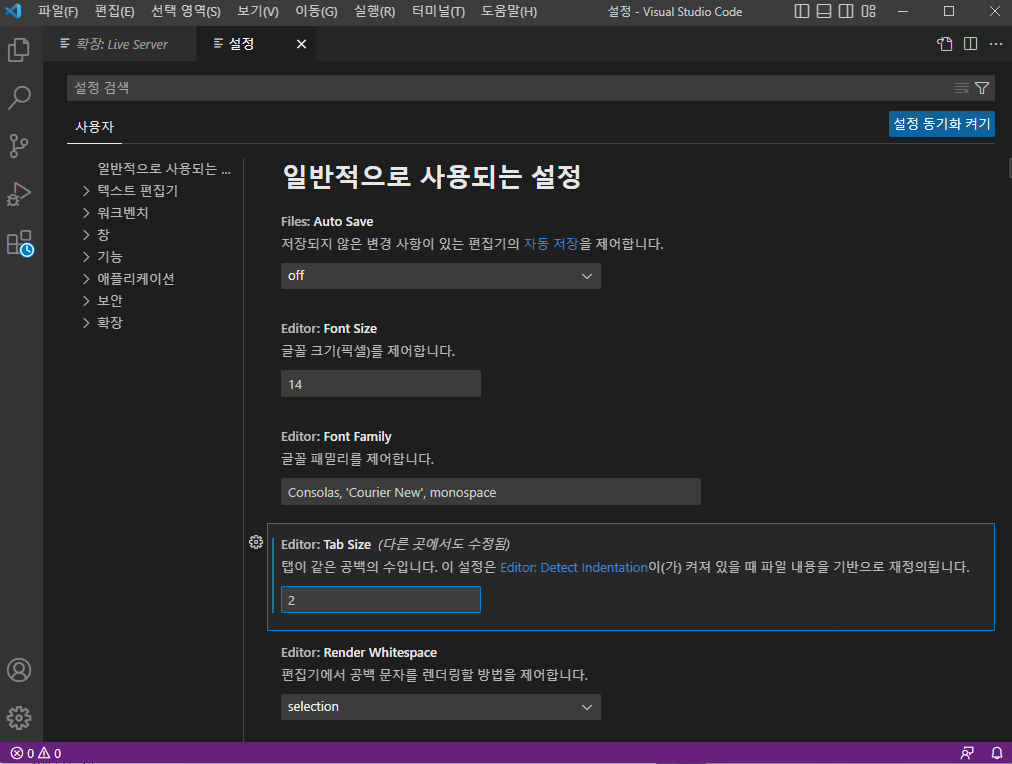Split the editor to the right
Viewport: 1012px width, 764px height.
(x=970, y=43)
